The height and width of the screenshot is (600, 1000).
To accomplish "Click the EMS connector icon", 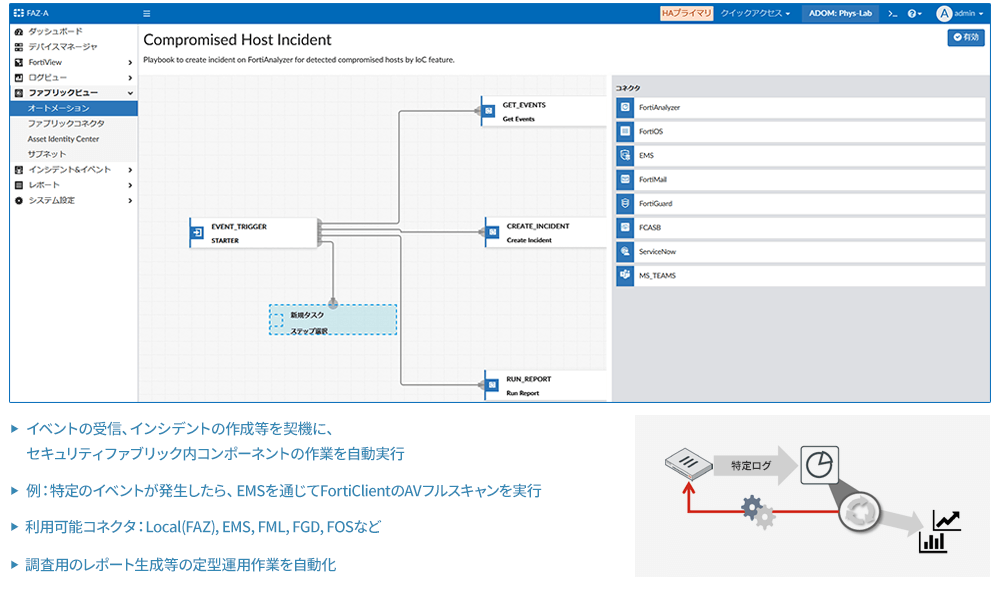I will coord(625,156).
